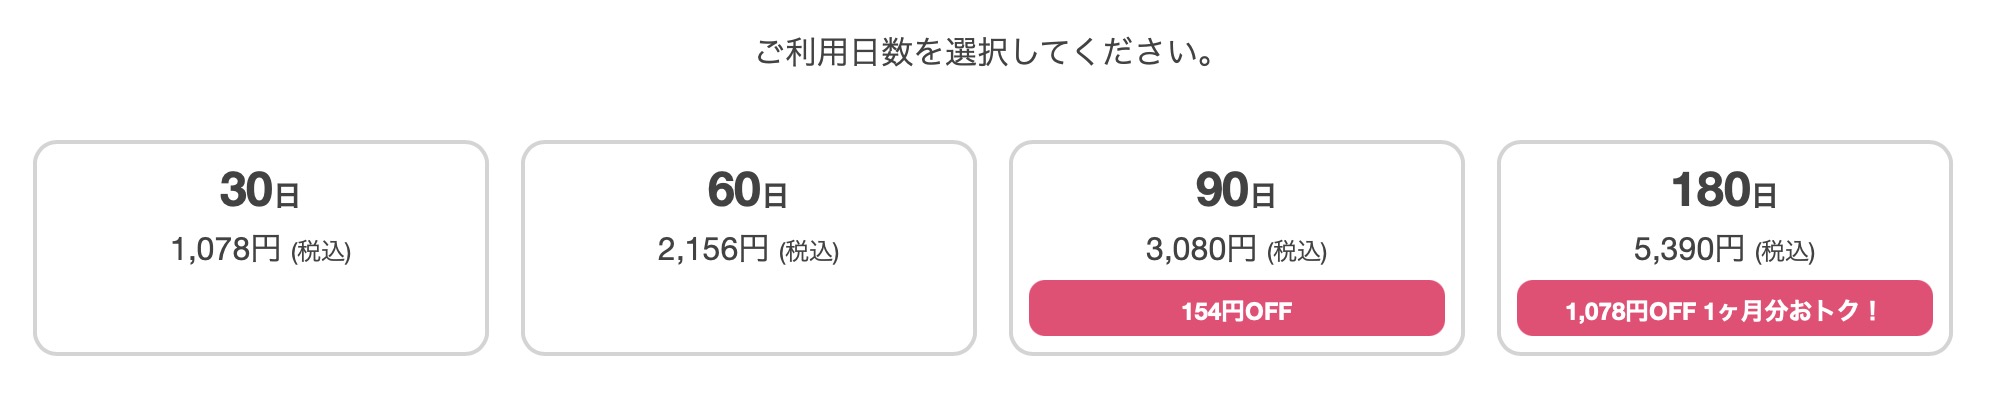Click the 5,390円 price text
Viewport: 1990px width, 412px height.
(x=1688, y=249)
